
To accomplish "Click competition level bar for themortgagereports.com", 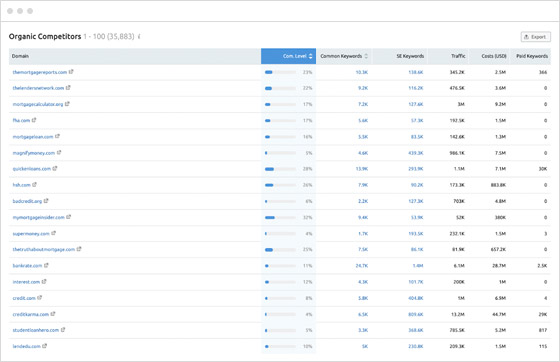I will [280, 72].
